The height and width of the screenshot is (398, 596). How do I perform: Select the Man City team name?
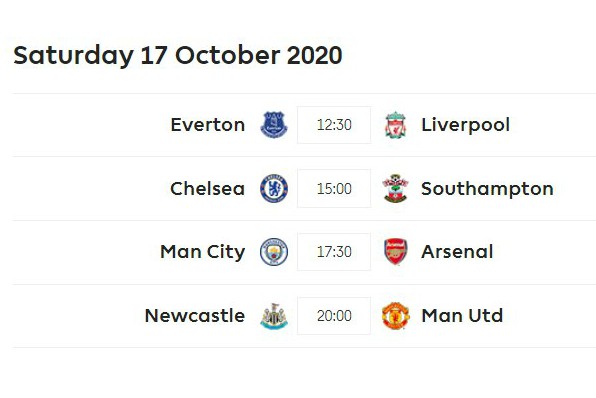pyautogui.click(x=203, y=252)
